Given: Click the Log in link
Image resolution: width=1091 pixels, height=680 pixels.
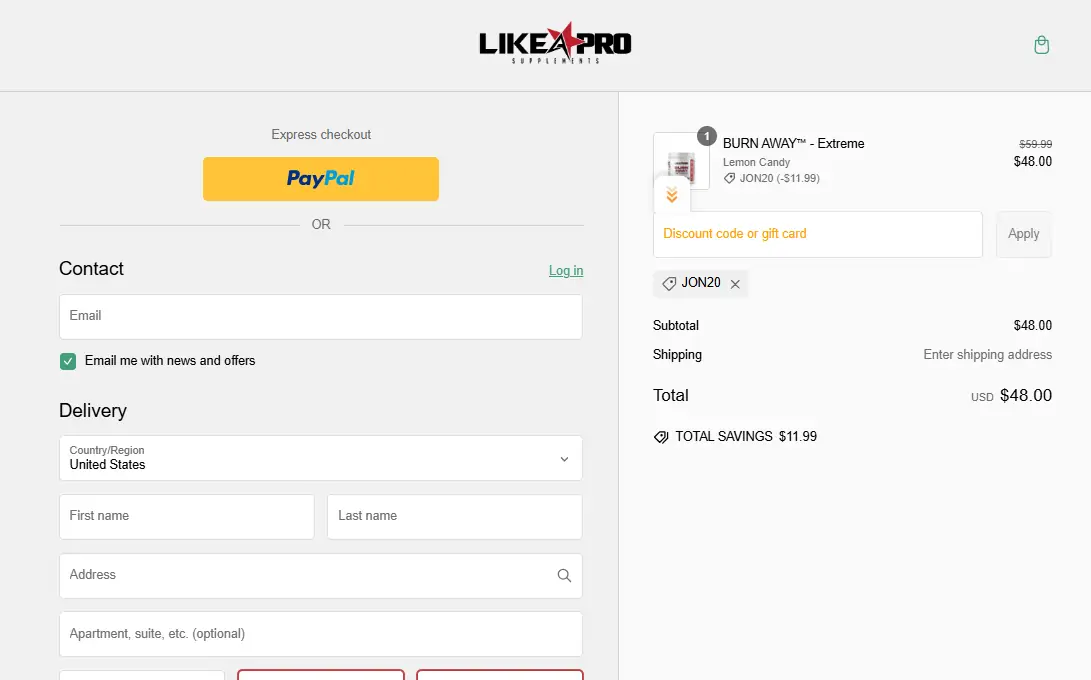Looking at the screenshot, I should click(x=566, y=271).
